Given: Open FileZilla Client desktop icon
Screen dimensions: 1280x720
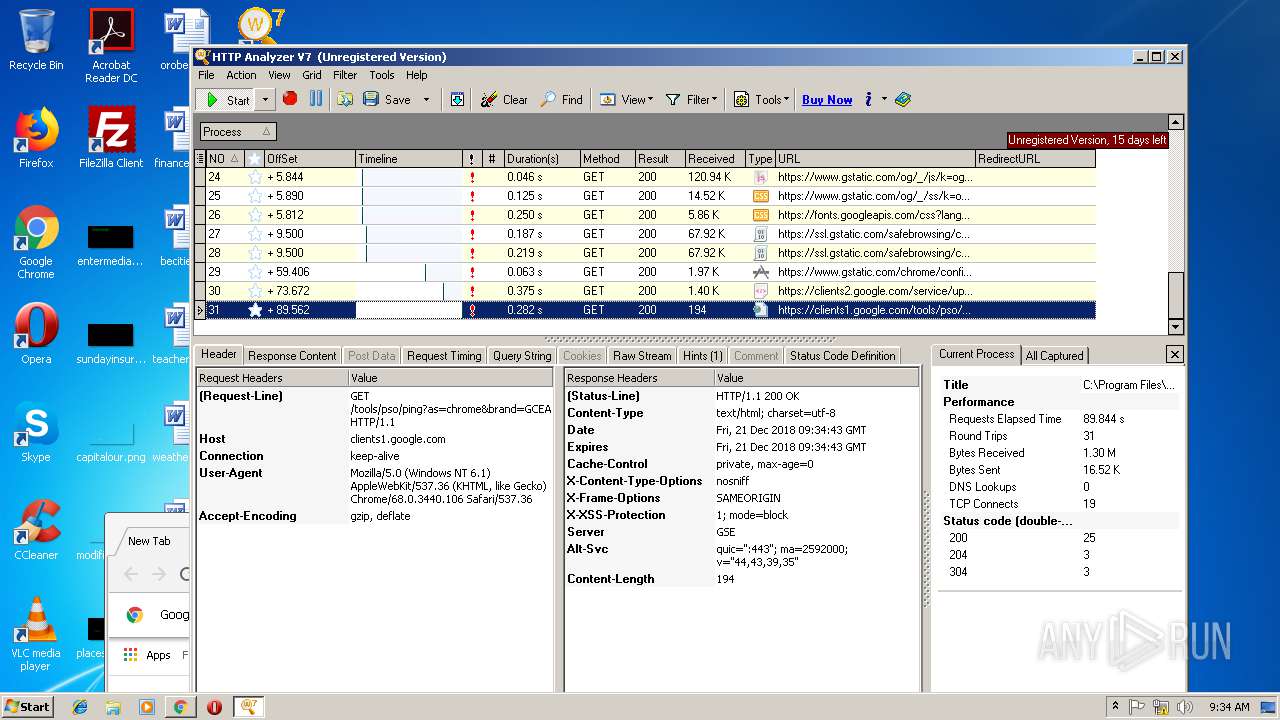Looking at the screenshot, I should point(111,138).
